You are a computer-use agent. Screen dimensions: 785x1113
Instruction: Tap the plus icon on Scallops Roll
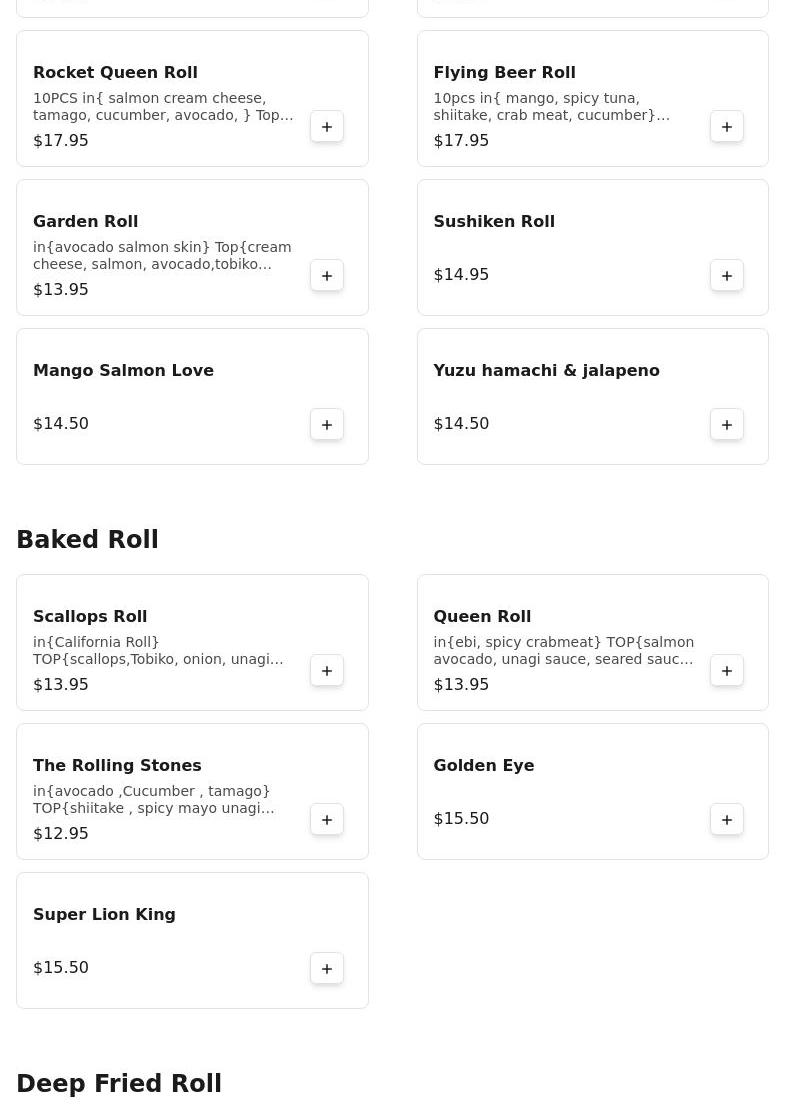[x=327, y=671]
